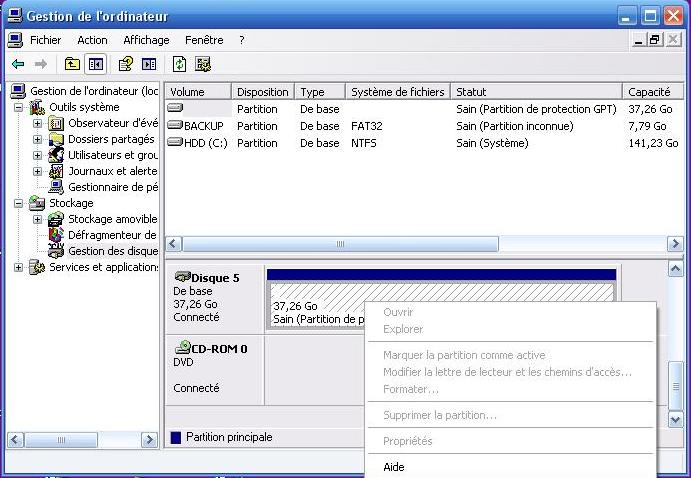Image resolution: width=691 pixels, height=478 pixels.
Task: Click the FAT32 file system cell
Action: [367, 126]
